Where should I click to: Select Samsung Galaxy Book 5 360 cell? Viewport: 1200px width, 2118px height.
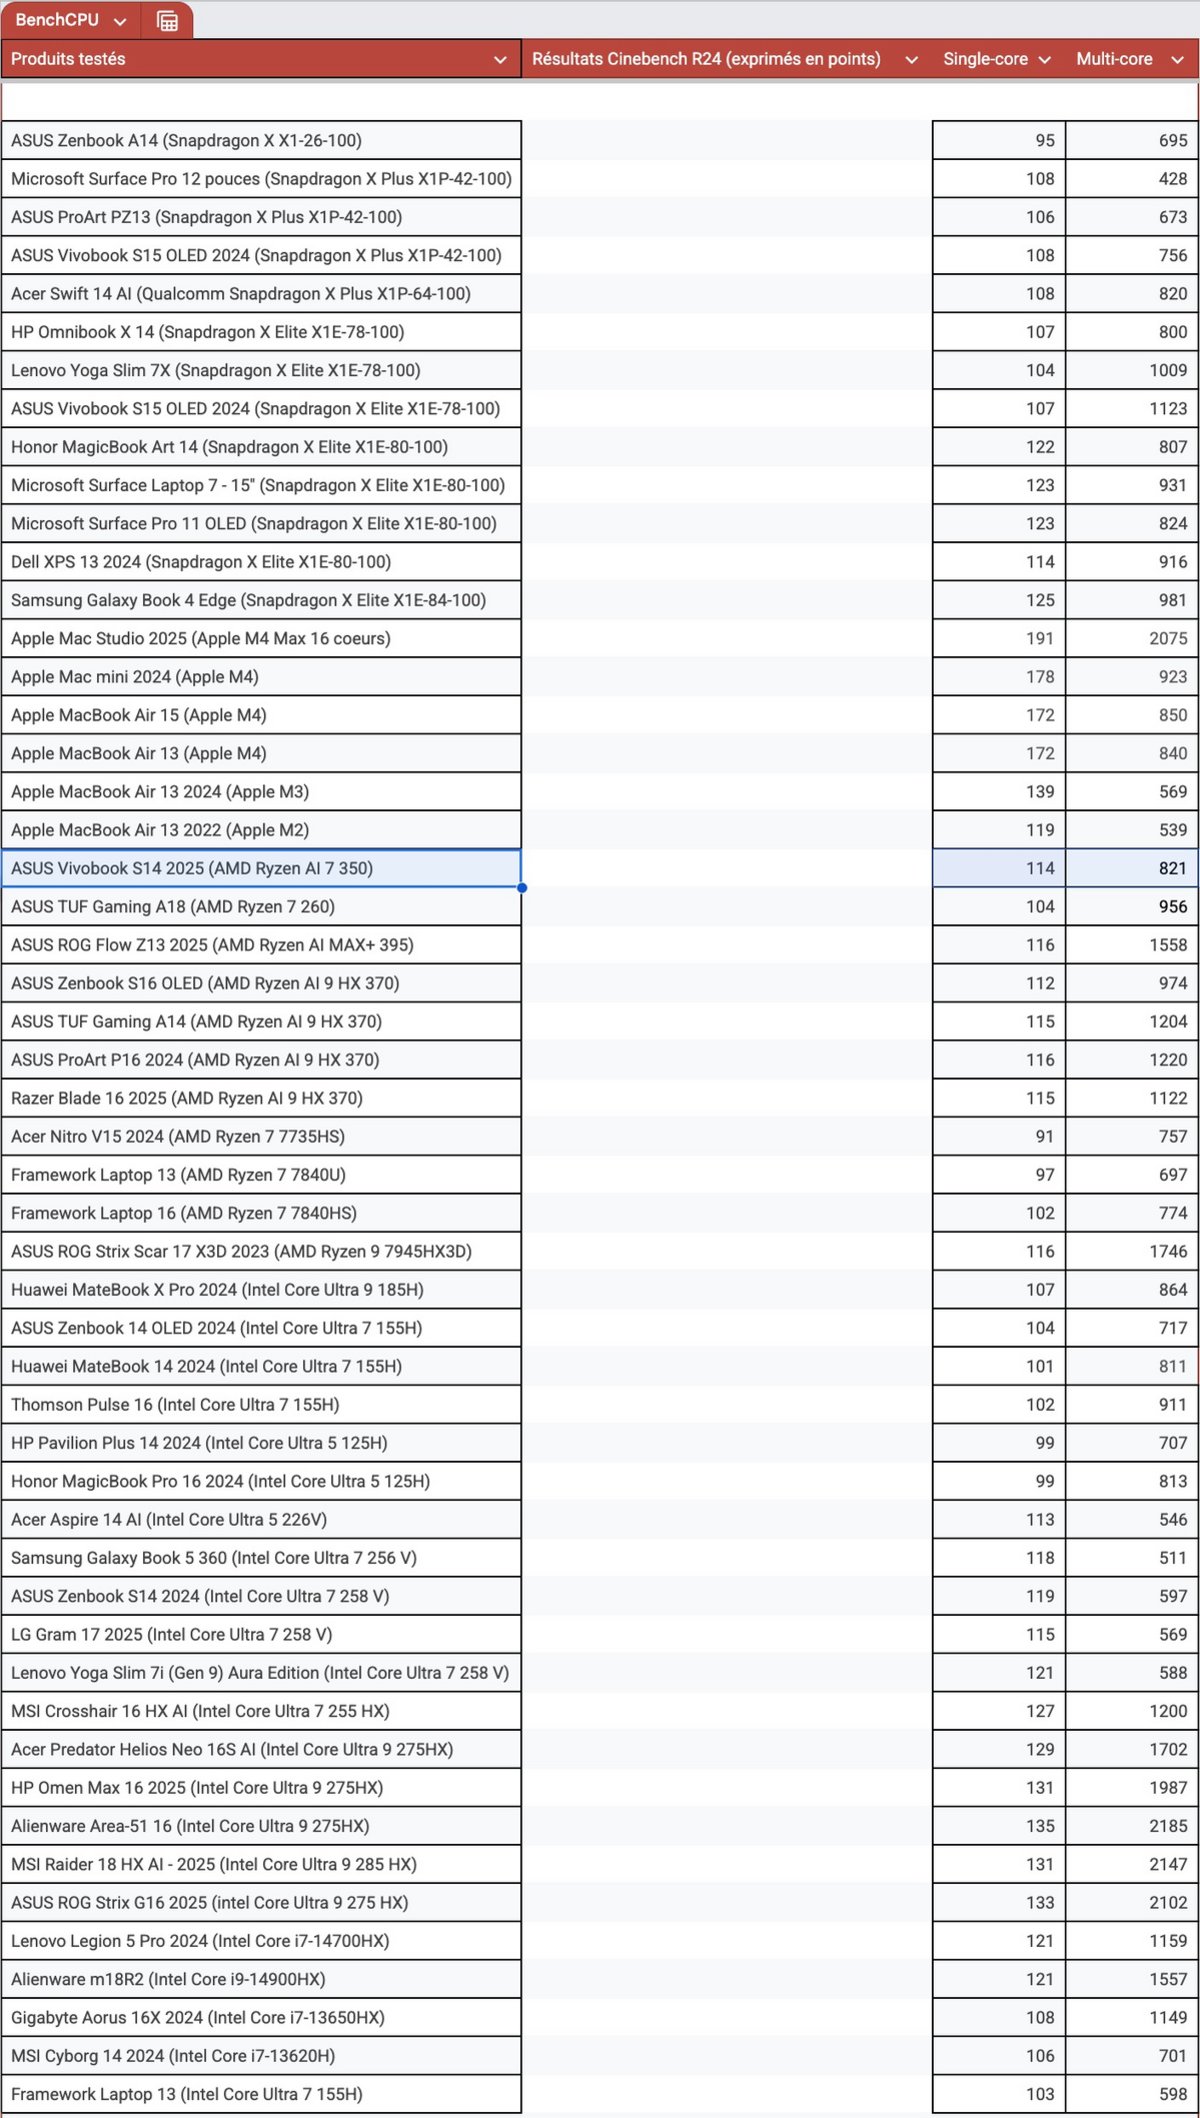[x=261, y=1558]
